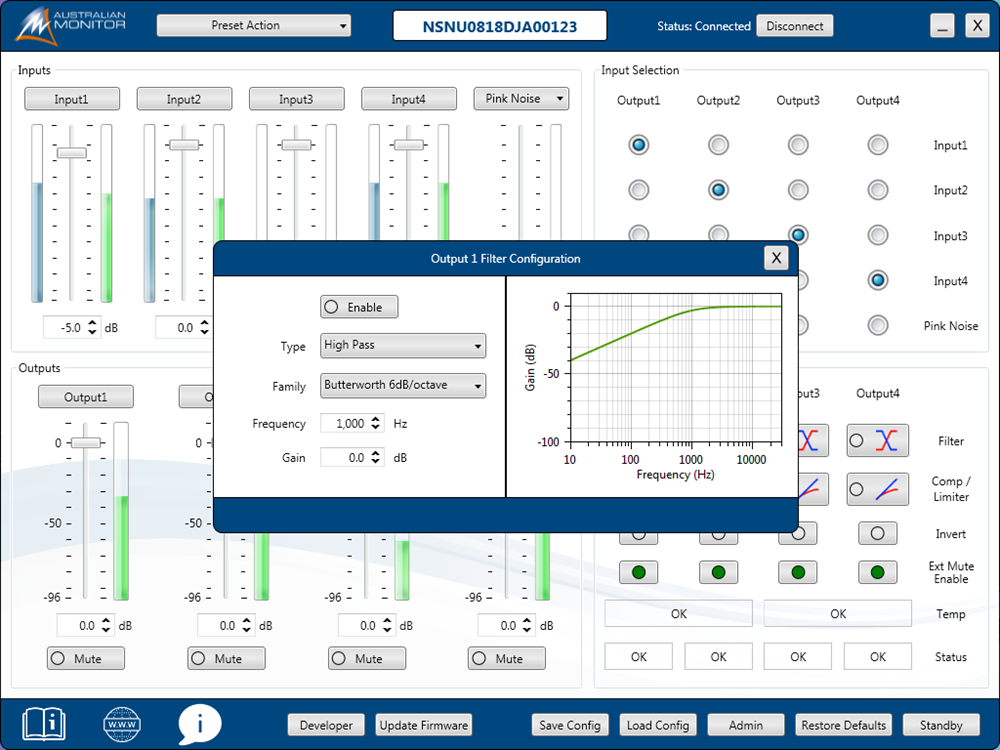Toggle Invert for Output4
This screenshot has width=1000, height=750.
[877, 533]
